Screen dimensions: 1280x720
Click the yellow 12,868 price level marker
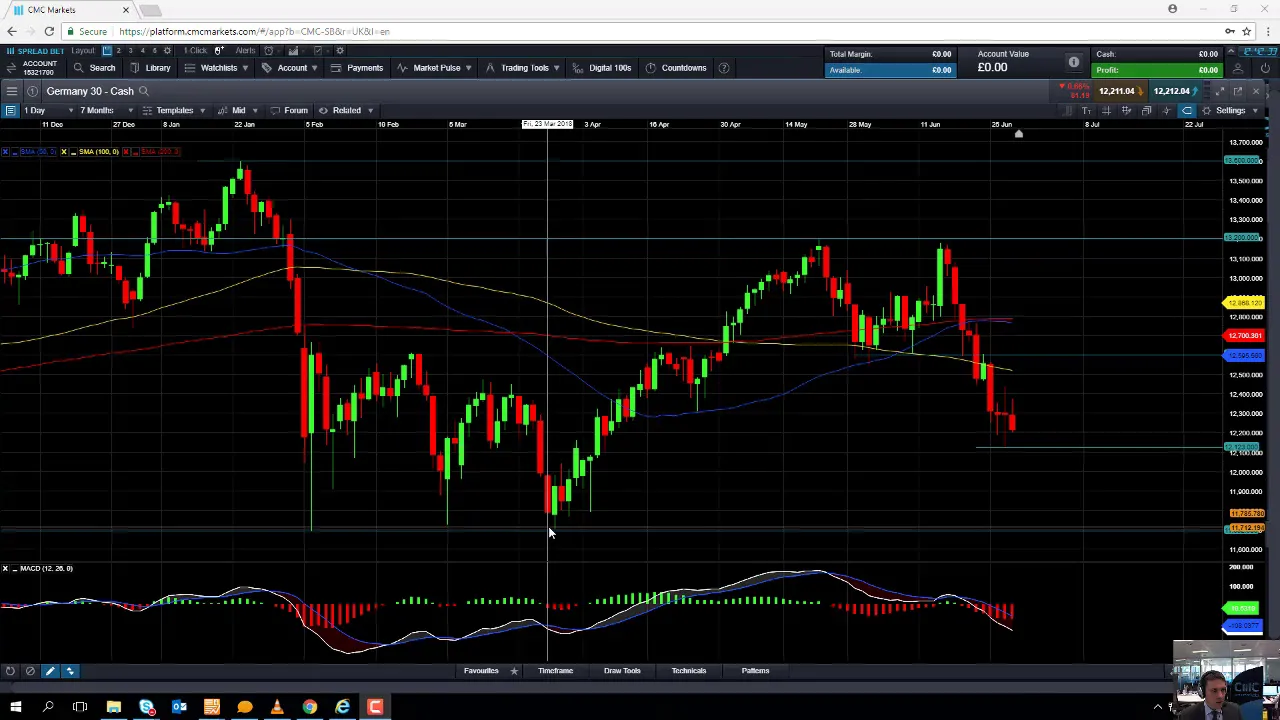(1245, 303)
